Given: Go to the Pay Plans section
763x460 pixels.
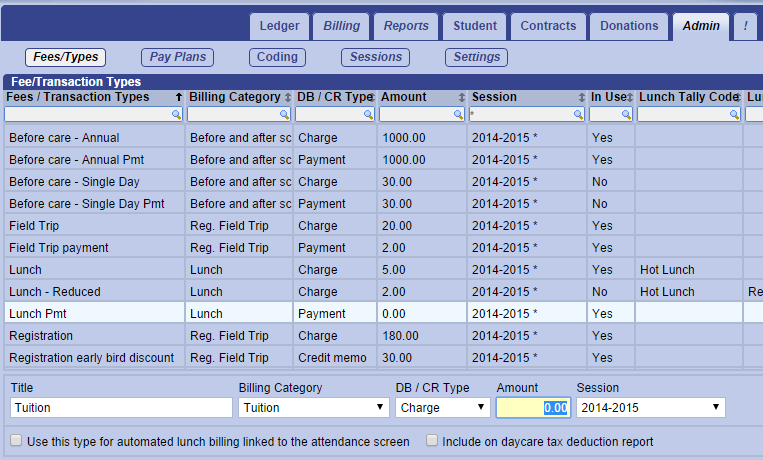Looking at the screenshot, I should [177, 58].
